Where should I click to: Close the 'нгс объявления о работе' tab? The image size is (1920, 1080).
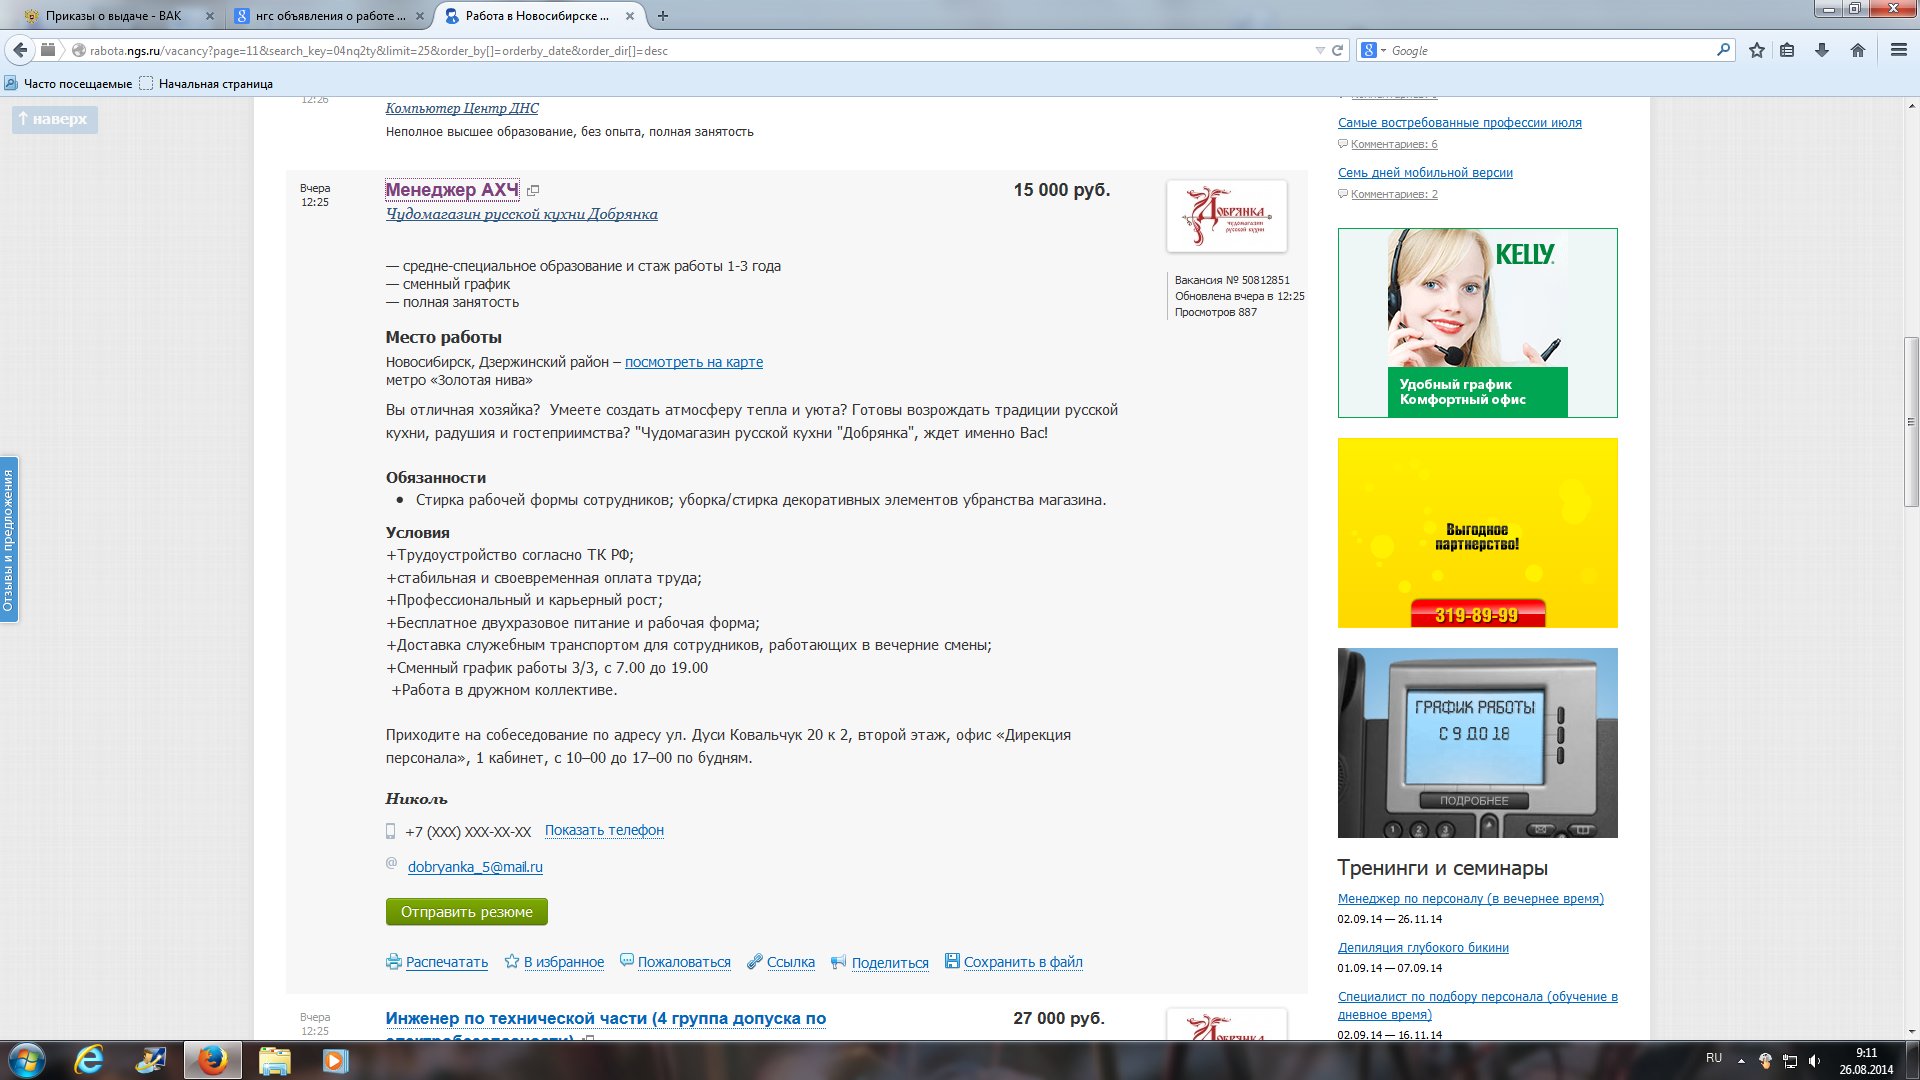point(420,16)
